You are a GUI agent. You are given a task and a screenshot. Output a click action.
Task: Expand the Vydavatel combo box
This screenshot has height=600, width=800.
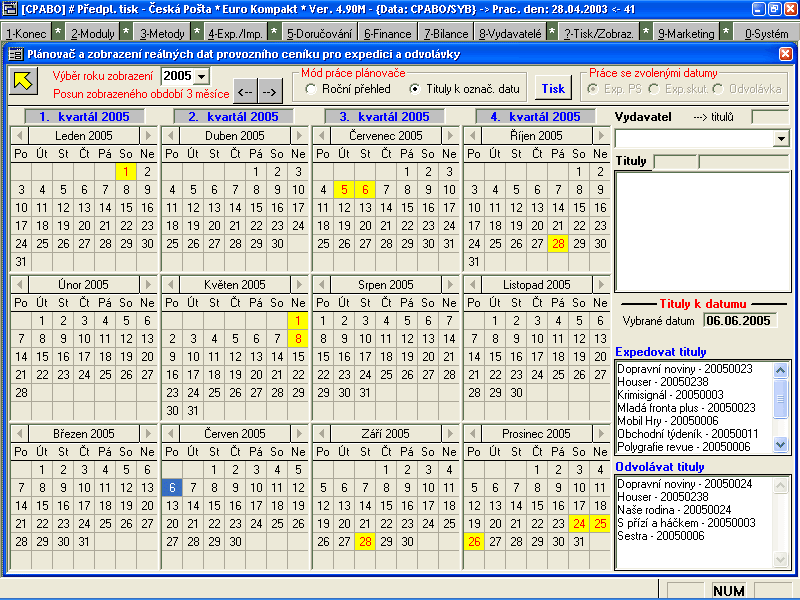click(781, 139)
